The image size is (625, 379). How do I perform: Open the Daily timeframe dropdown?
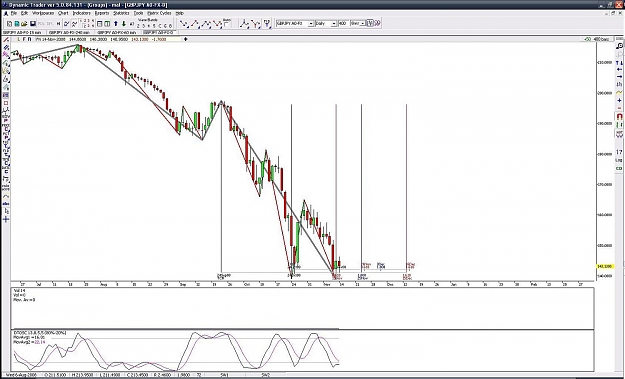click(333, 24)
